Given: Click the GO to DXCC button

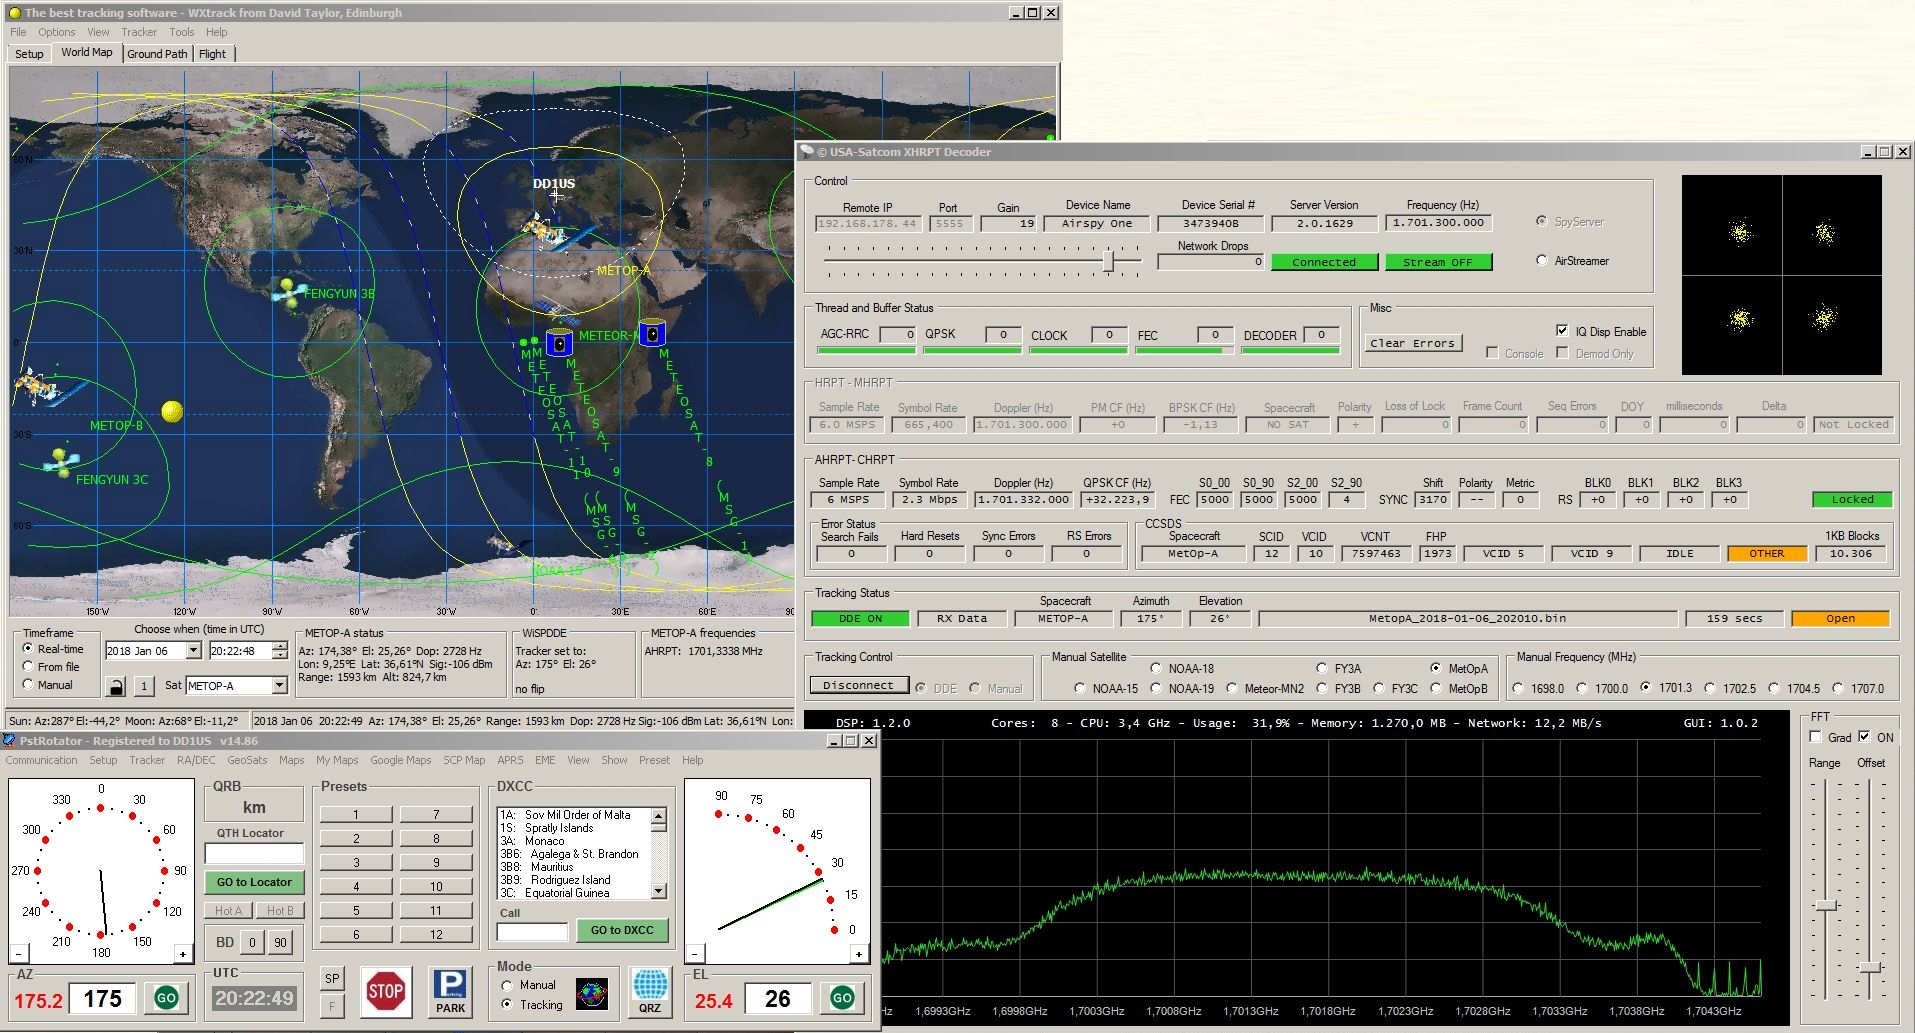Looking at the screenshot, I should pyautogui.click(x=621, y=930).
